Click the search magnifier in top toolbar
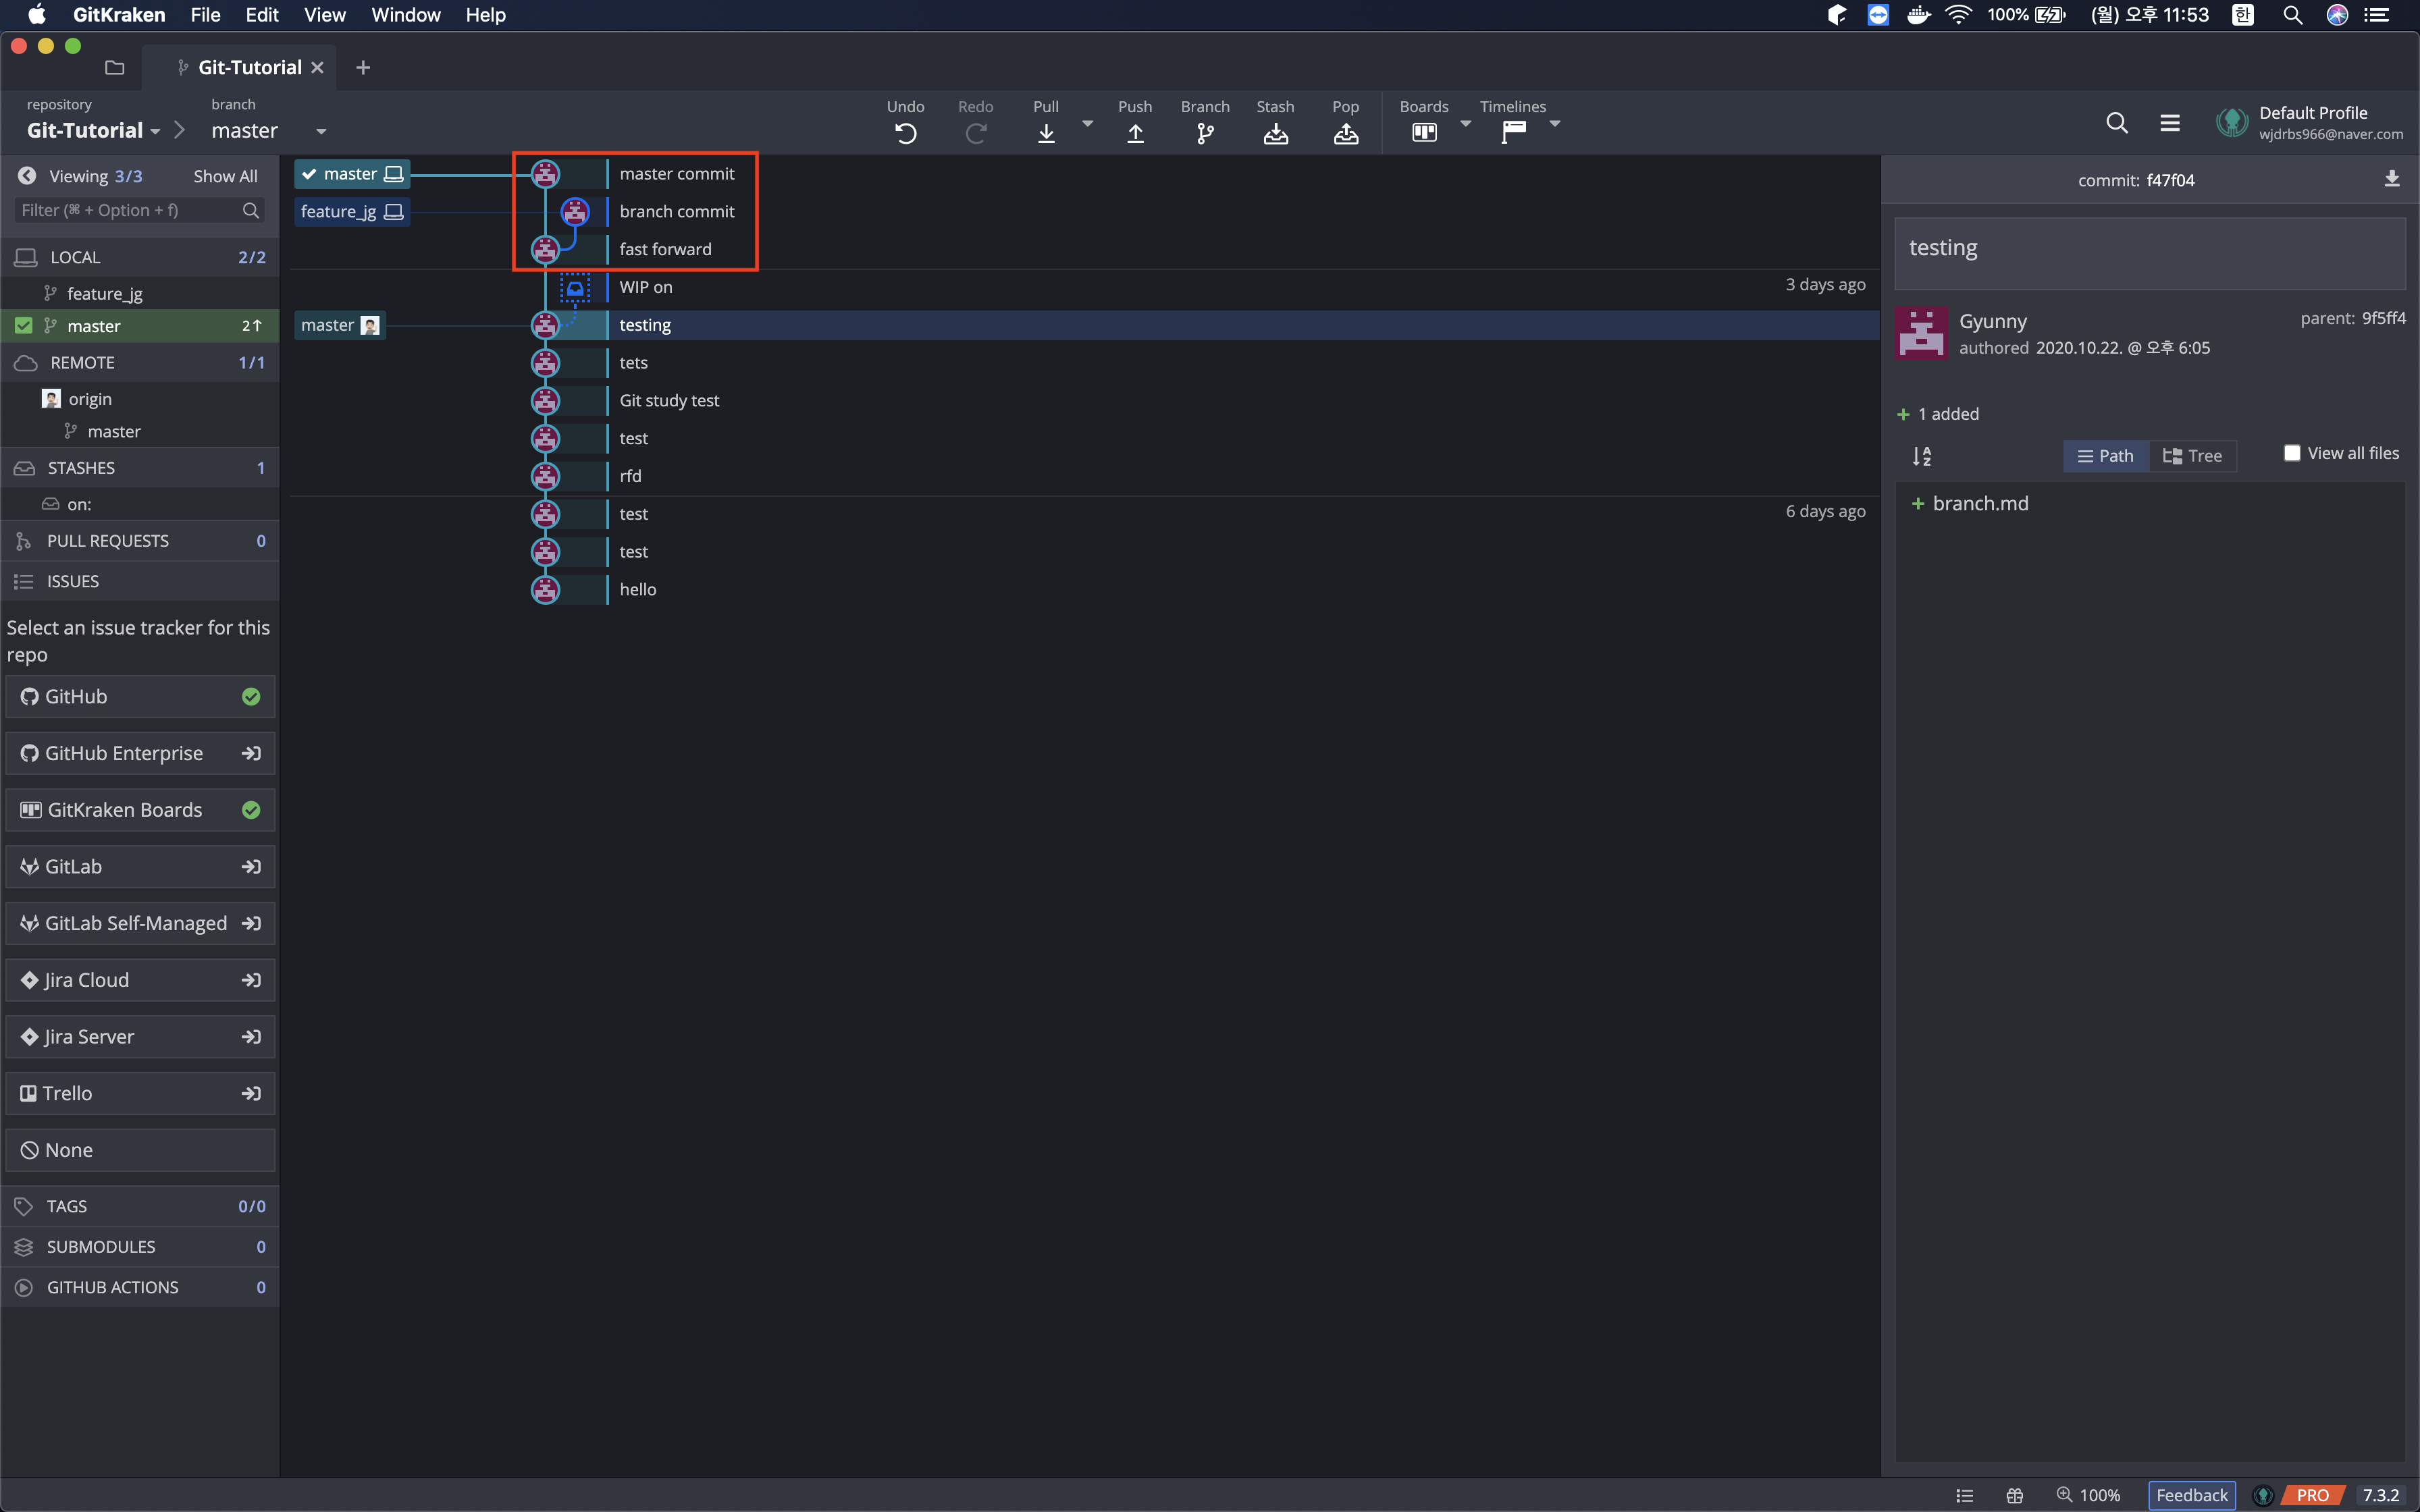The width and height of the screenshot is (2420, 1512). [x=2116, y=123]
